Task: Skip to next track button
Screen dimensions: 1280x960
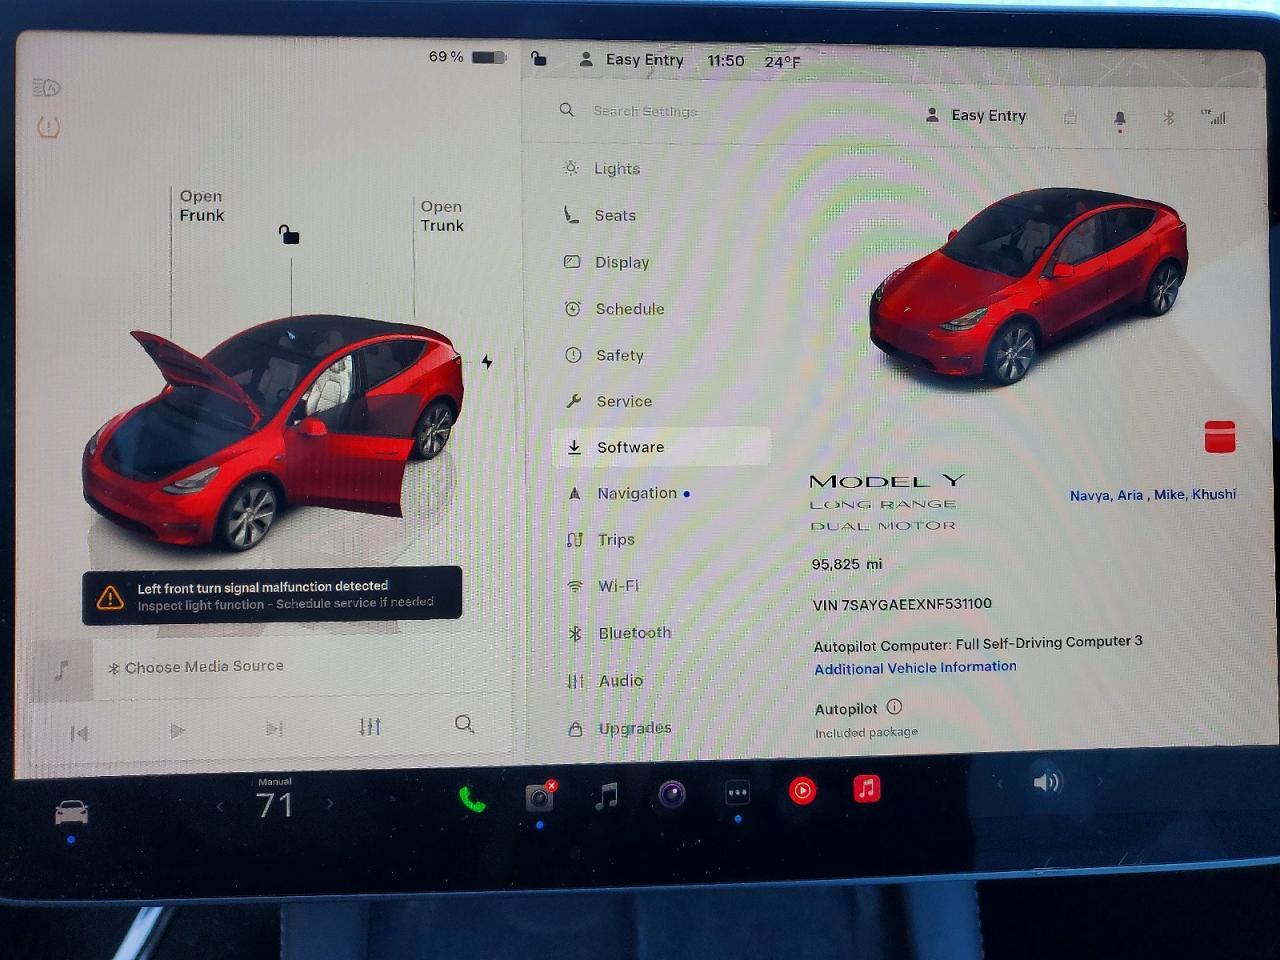Action: pyautogui.click(x=274, y=729)
